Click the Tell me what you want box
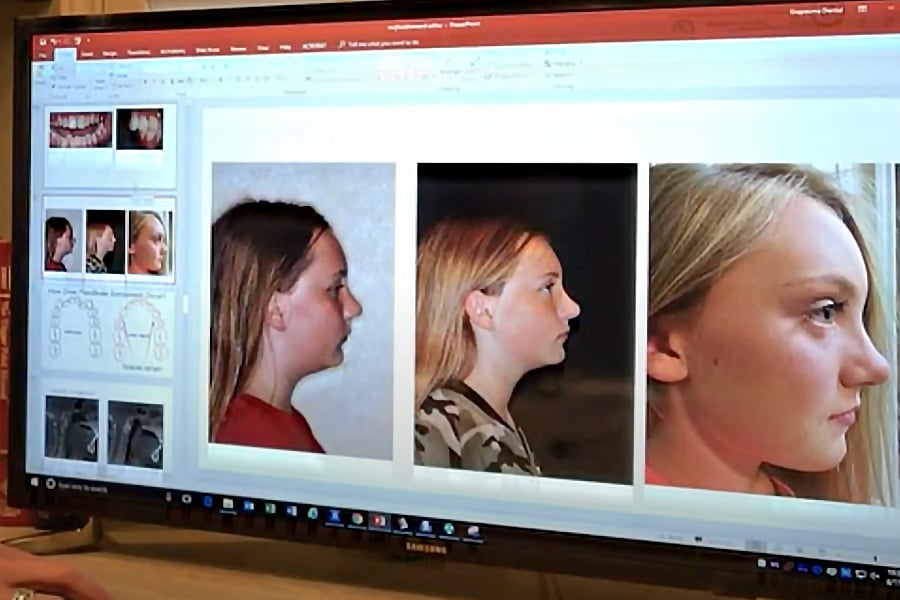Image resolution: width=900 pixels, height=600 pixels. (381, 44)
